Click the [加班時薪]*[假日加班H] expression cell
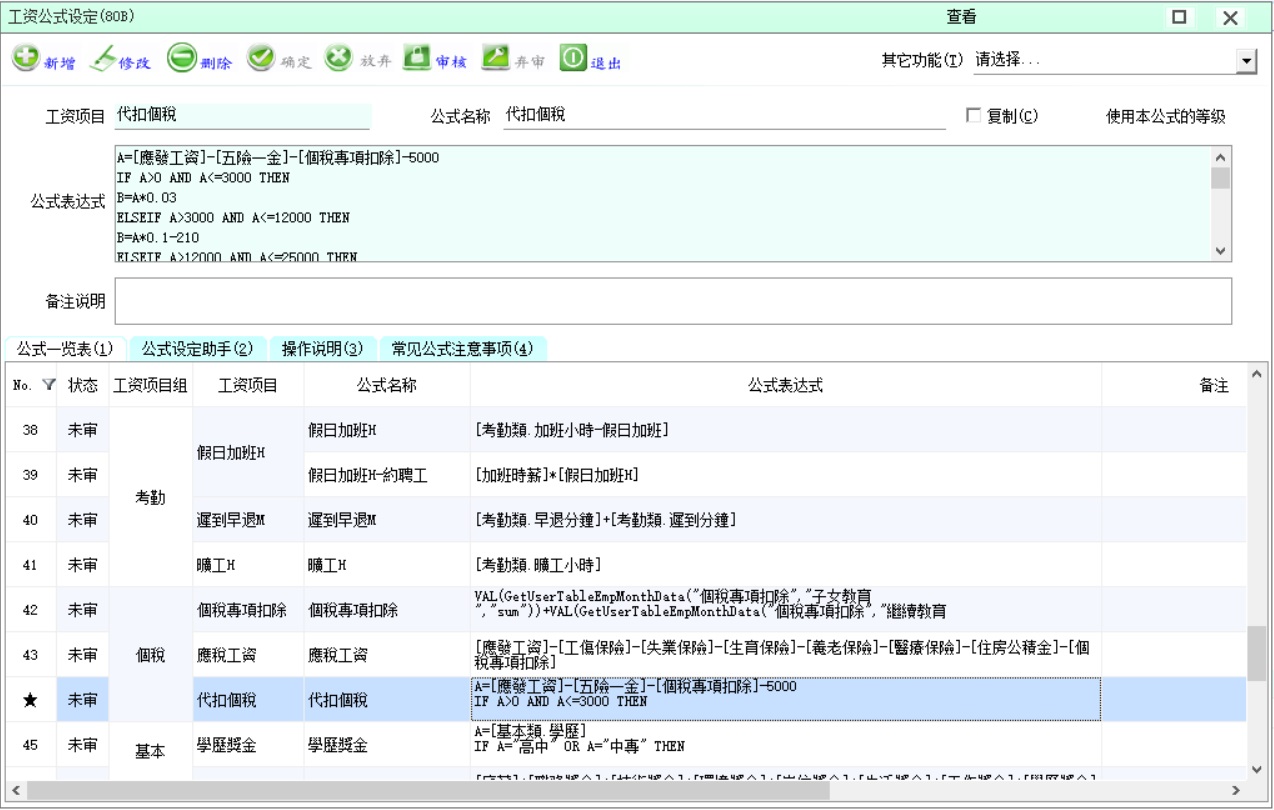1274x810 pixels. click(x=785, y=475)
